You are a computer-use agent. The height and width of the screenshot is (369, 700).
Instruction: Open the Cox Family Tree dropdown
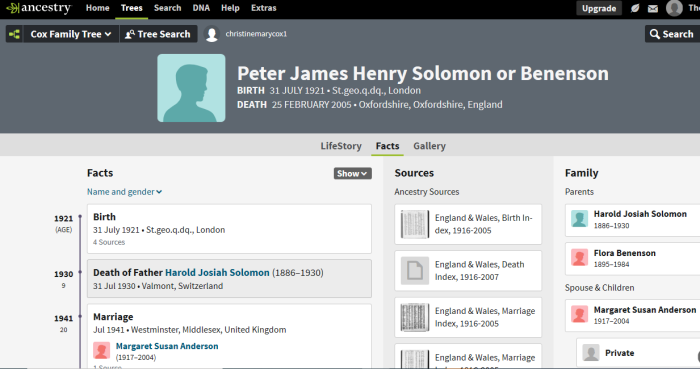[x=71, y=34]
